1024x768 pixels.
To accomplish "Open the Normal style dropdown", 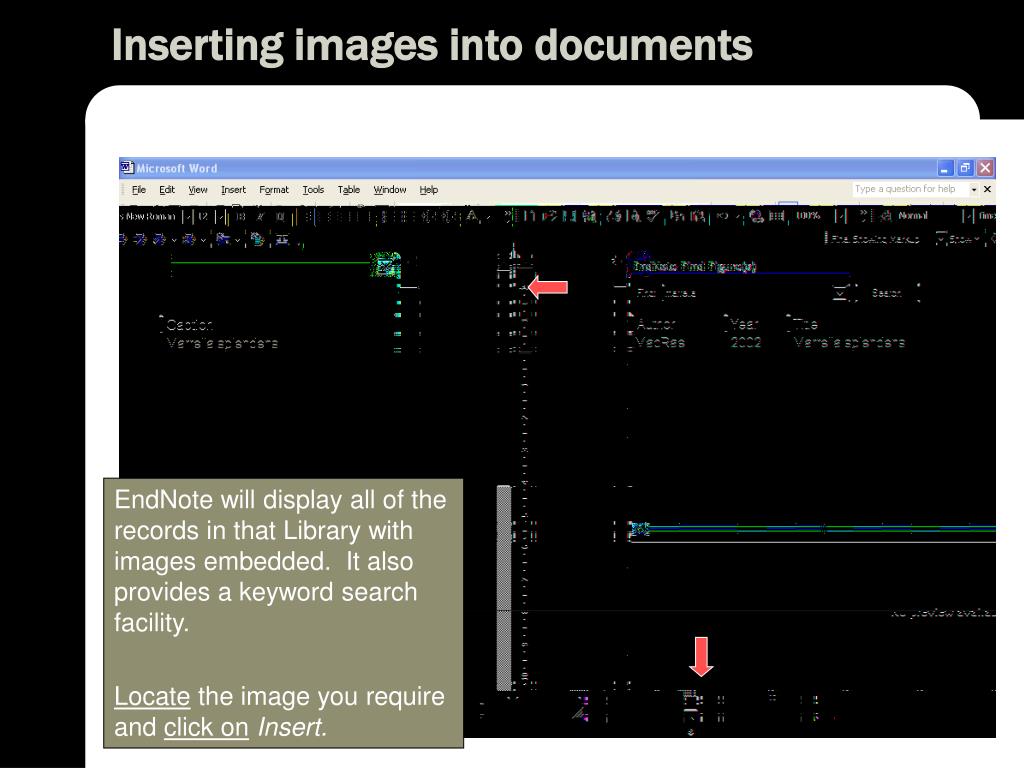I will [x=968, y=216].
